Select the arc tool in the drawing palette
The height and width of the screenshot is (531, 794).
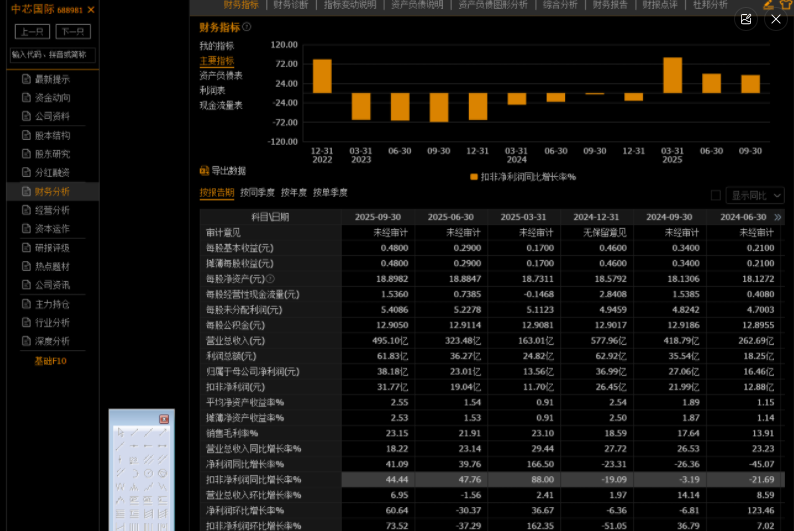(134, 473)
